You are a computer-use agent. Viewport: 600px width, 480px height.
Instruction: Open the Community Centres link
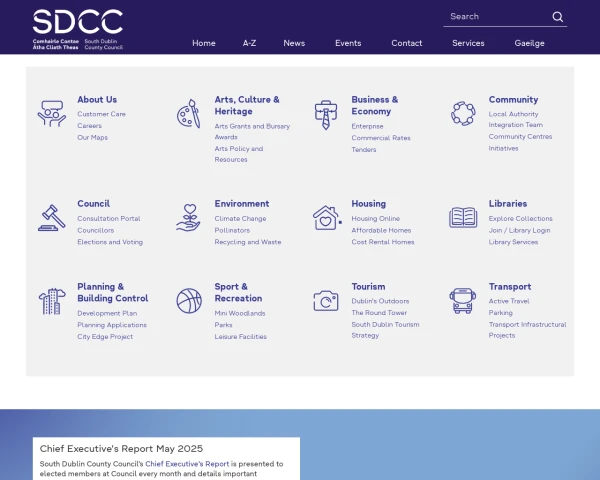click(x=520, y=137)
